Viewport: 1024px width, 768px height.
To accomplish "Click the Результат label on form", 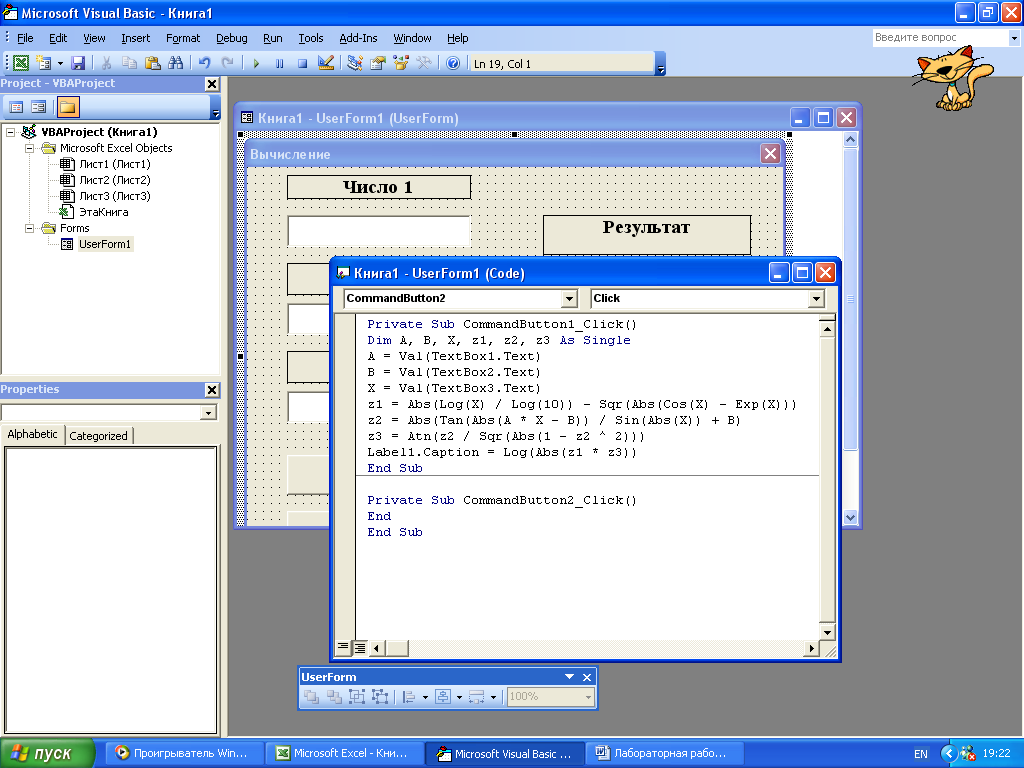I will point(647,234).
